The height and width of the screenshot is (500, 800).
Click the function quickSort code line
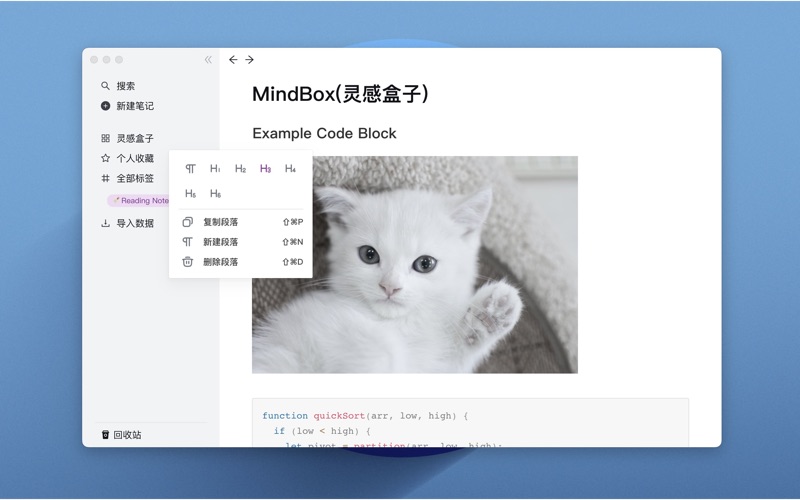point(365,416)
